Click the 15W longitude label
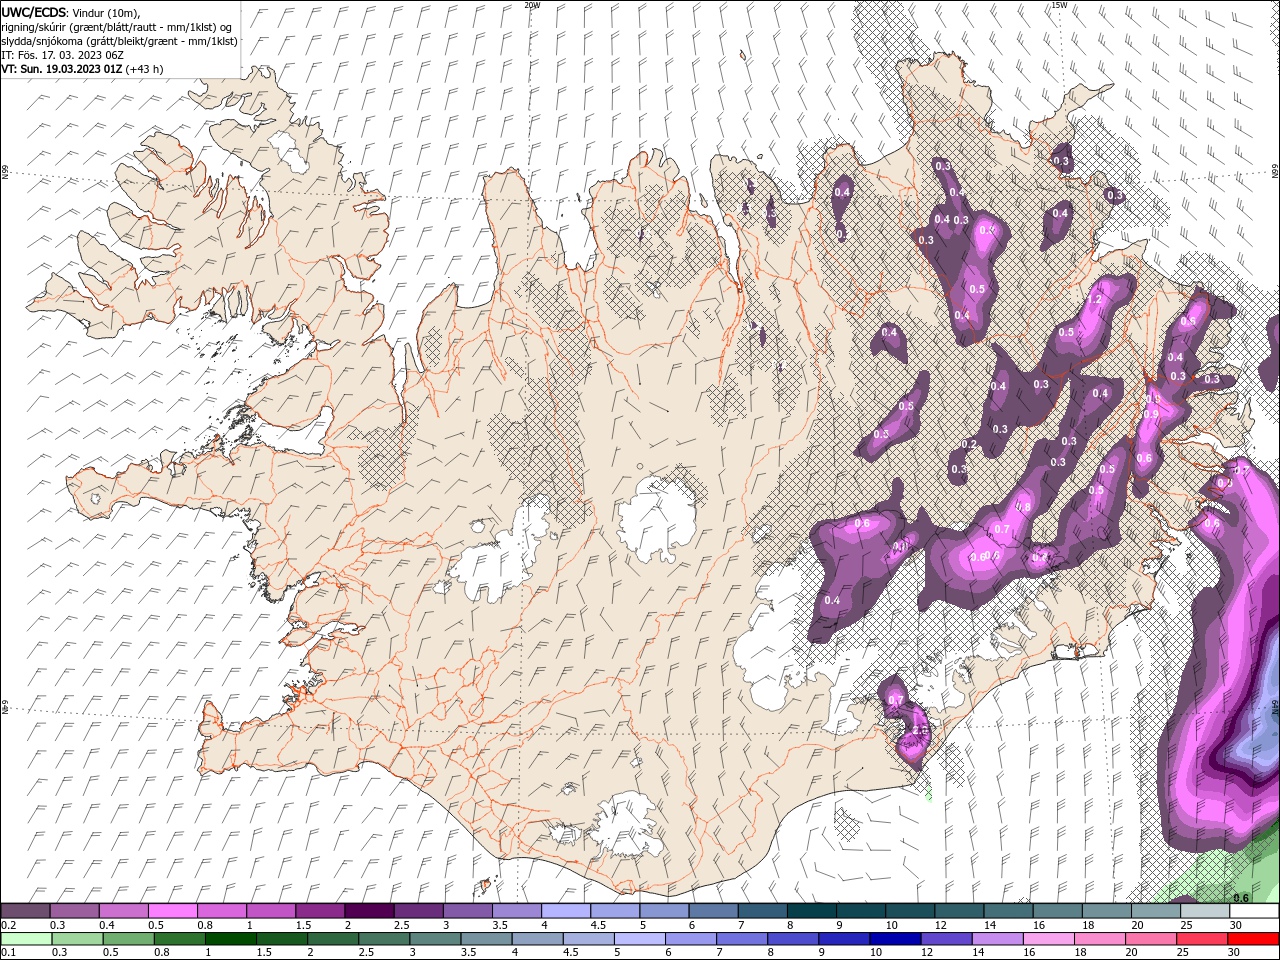Viewport: 1280px width, 960px height. 1059,5
